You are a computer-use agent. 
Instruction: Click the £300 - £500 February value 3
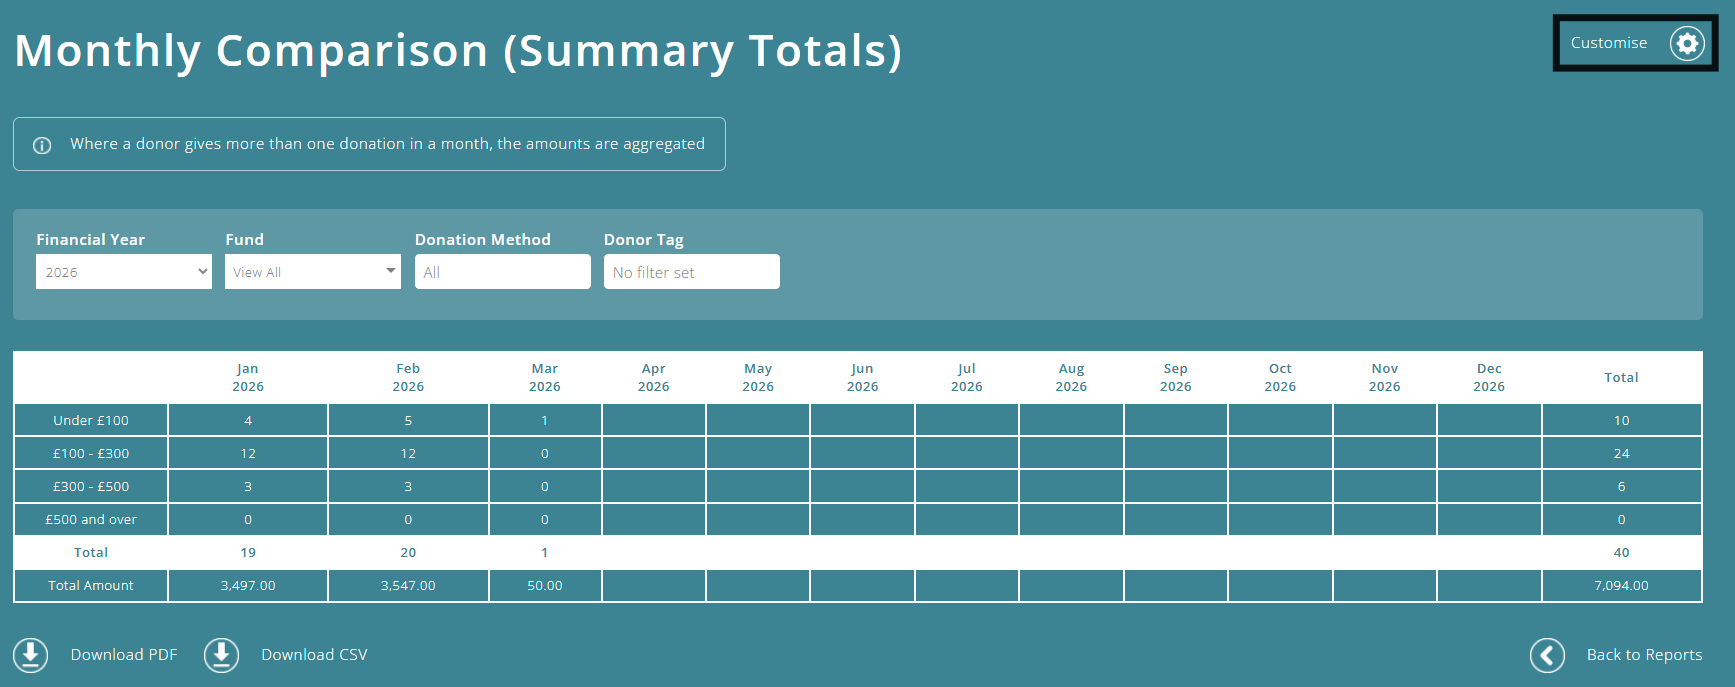click(408, 487)
